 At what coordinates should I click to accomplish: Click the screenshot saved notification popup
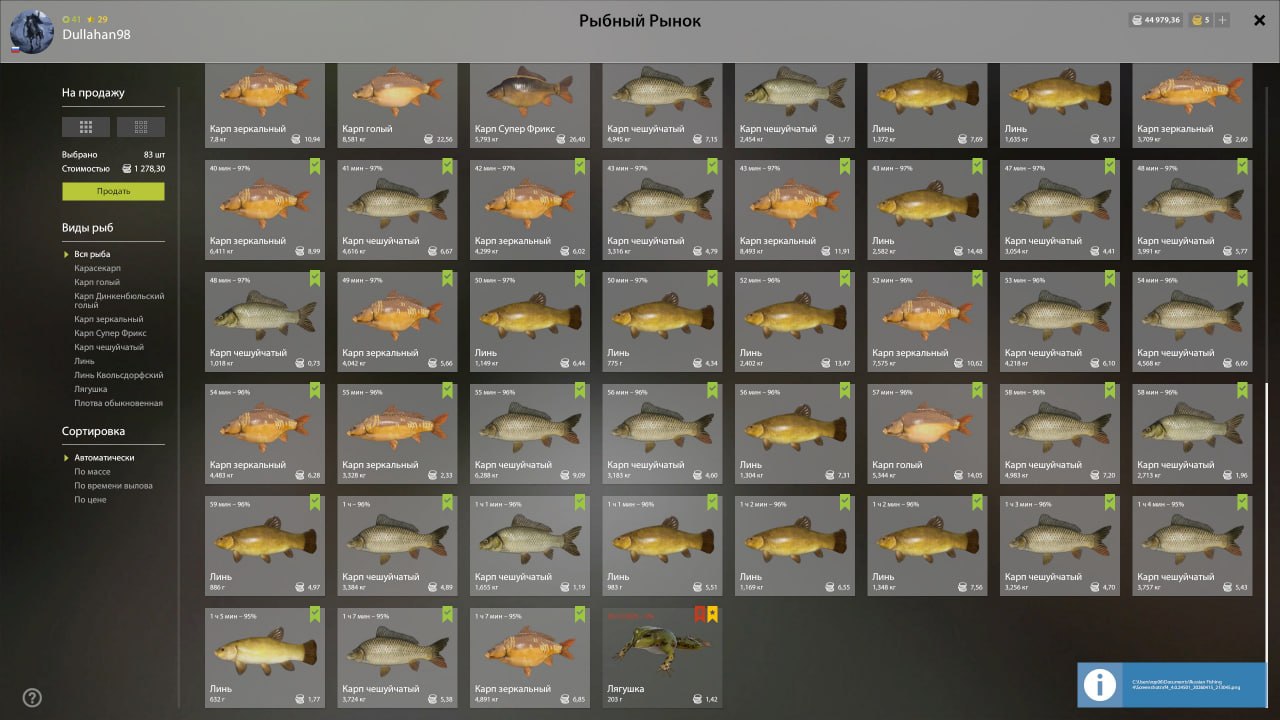click(x=1172, y=685)
